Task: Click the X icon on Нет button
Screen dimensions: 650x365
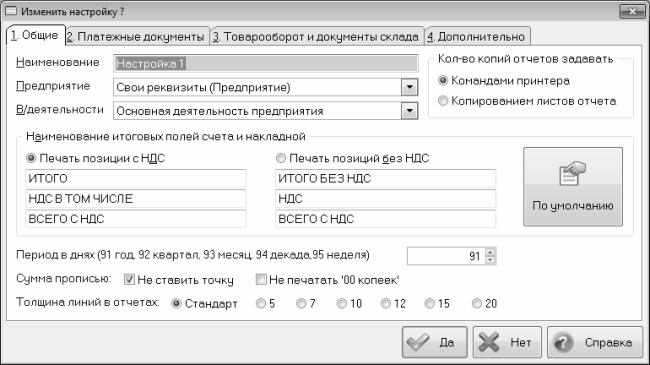Action: click(x=489, y=343)
